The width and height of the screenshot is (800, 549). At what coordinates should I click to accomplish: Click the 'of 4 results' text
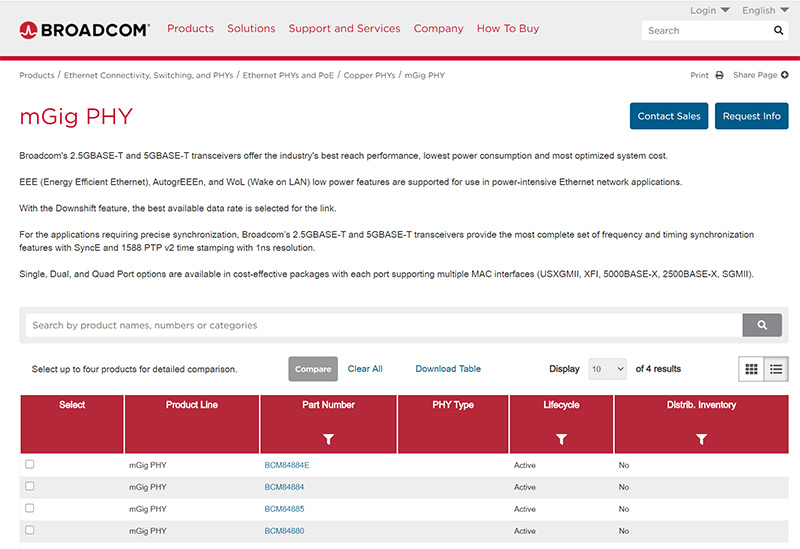pos(658,369)
